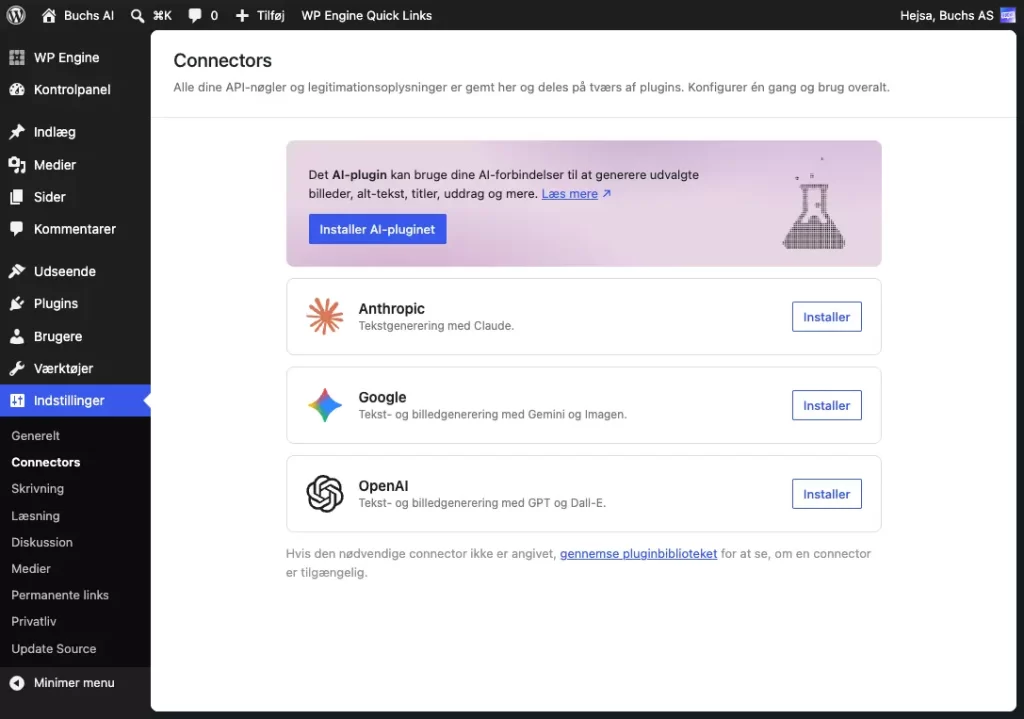Open Medier under Indstillinger submenu
This screenshot has height=719, width=1024.
pos(31,569)
